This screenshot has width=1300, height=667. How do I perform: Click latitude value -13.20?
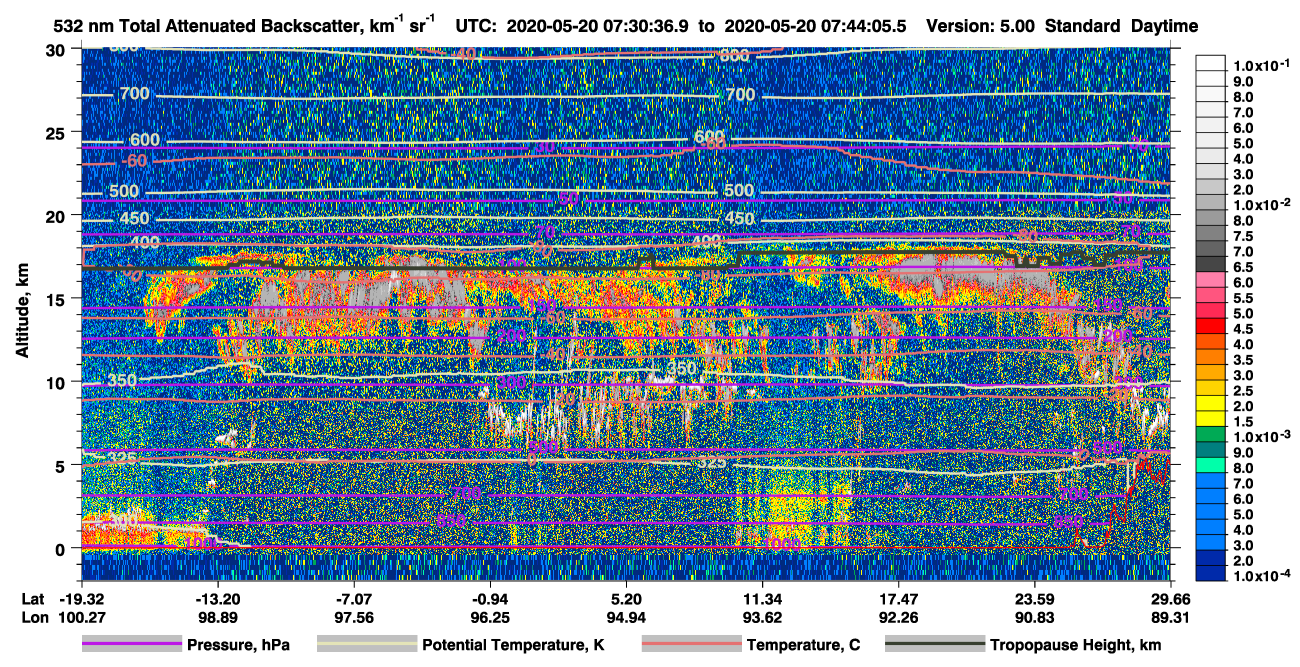pyautogui.click(x=218, y=599)
